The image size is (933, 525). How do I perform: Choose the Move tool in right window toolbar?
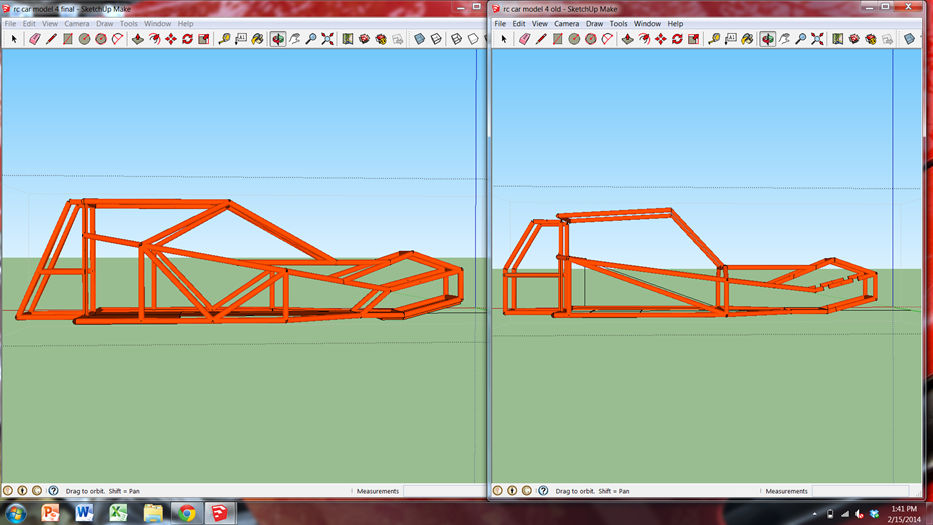[660, 39]
